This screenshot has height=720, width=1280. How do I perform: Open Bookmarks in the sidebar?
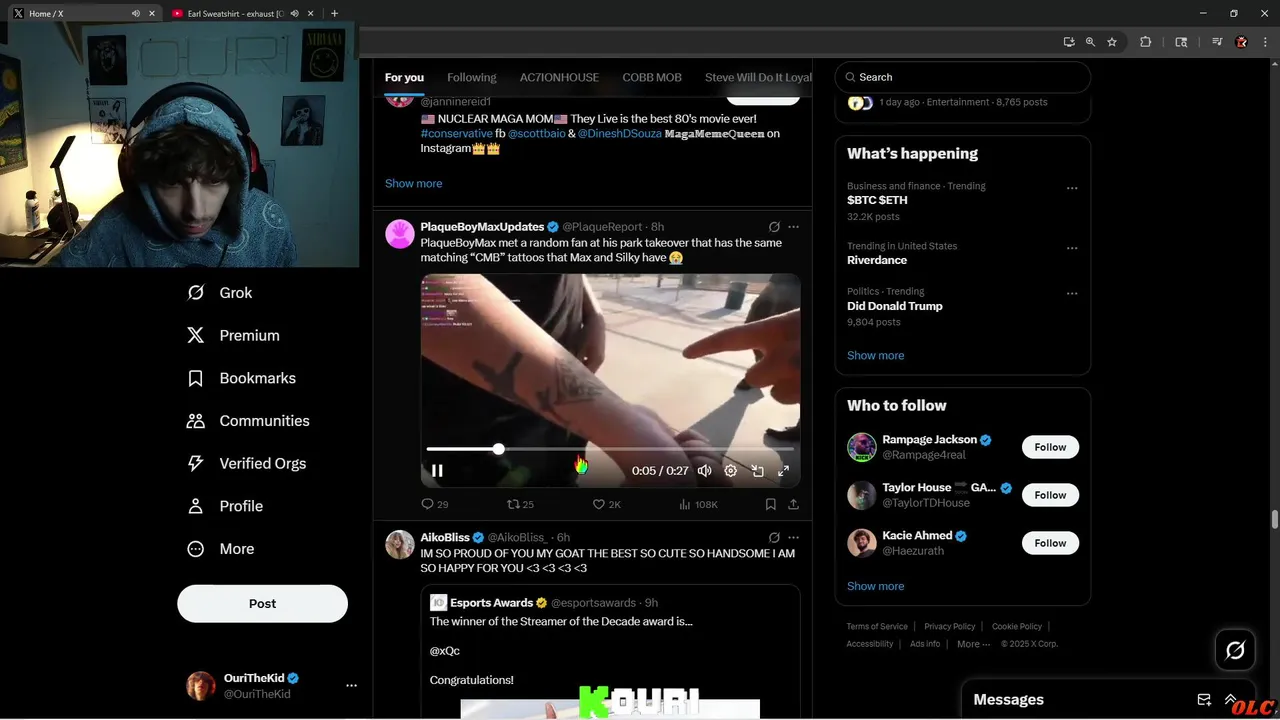tap(242, 378)
